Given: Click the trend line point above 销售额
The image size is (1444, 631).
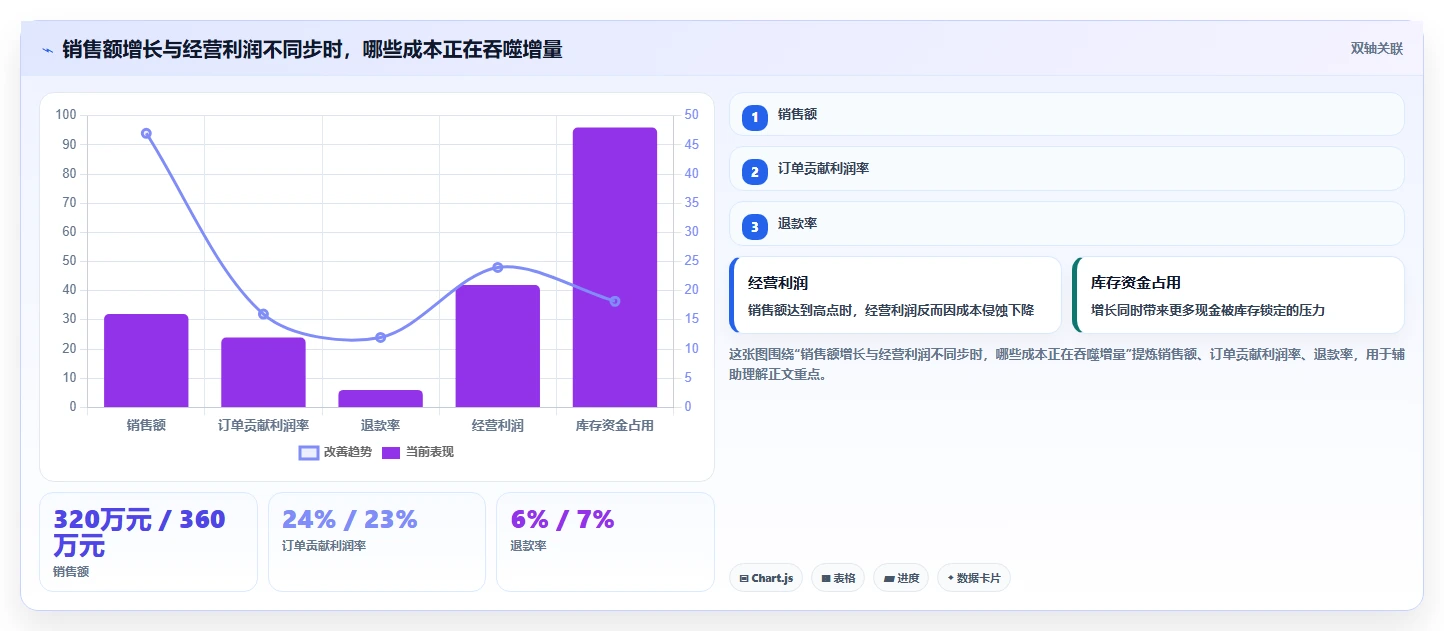Looking at the screenshot, I should [146, 133].
